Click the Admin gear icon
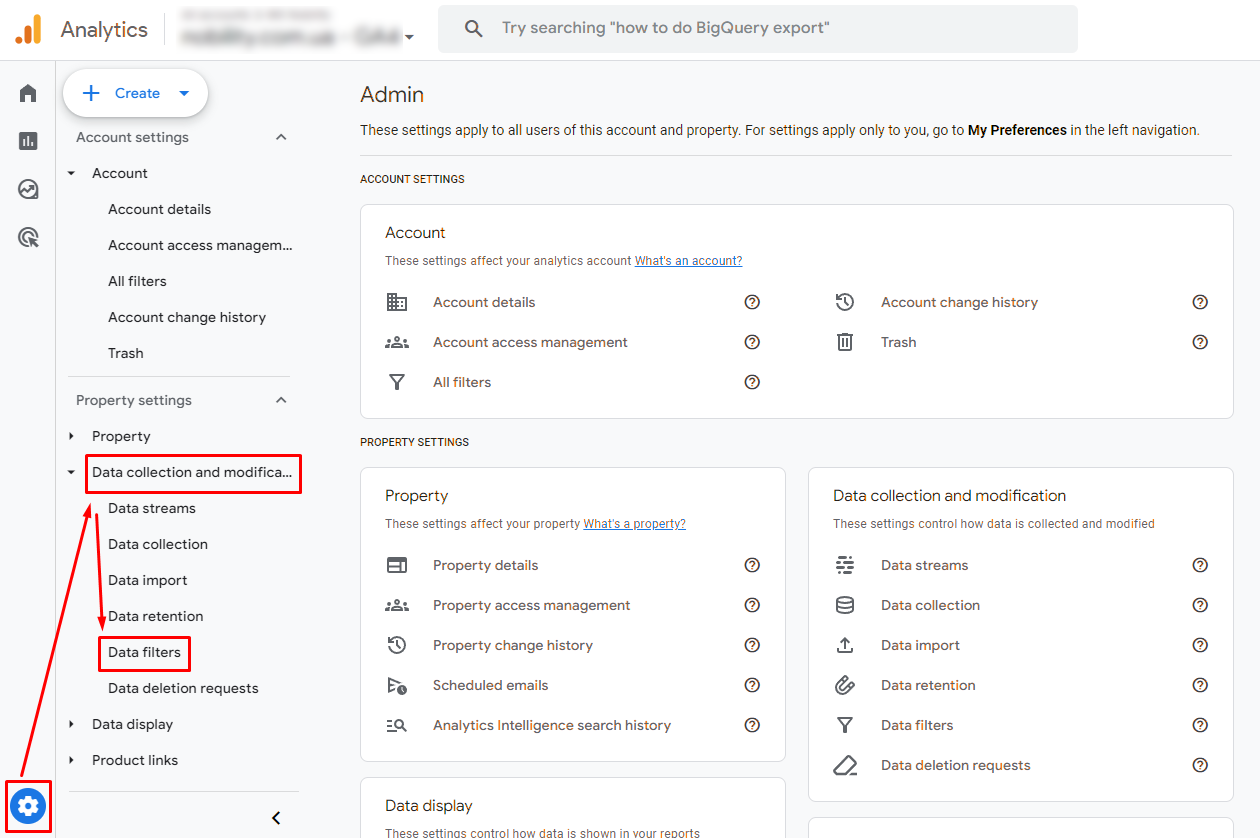Screen dimensions: 1260x838 [x=28, y=805]
